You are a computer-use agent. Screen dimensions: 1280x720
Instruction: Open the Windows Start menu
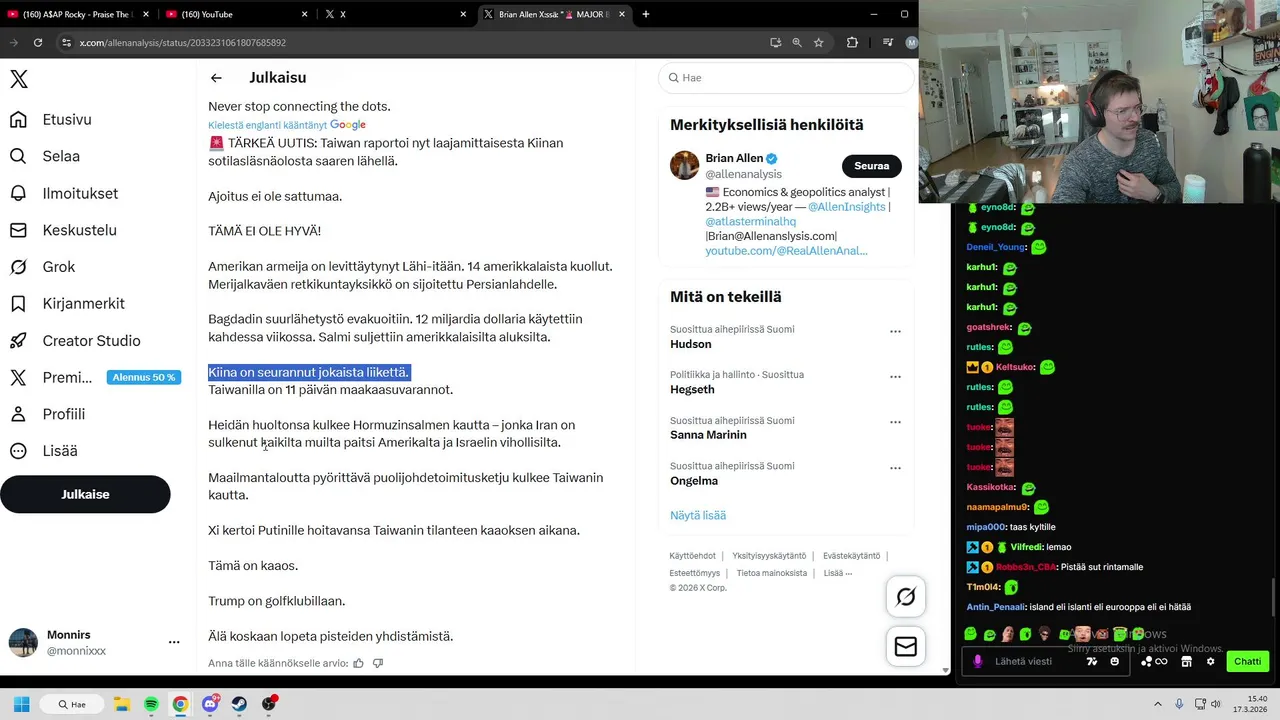pyautogui.click(x=21, y=704)
